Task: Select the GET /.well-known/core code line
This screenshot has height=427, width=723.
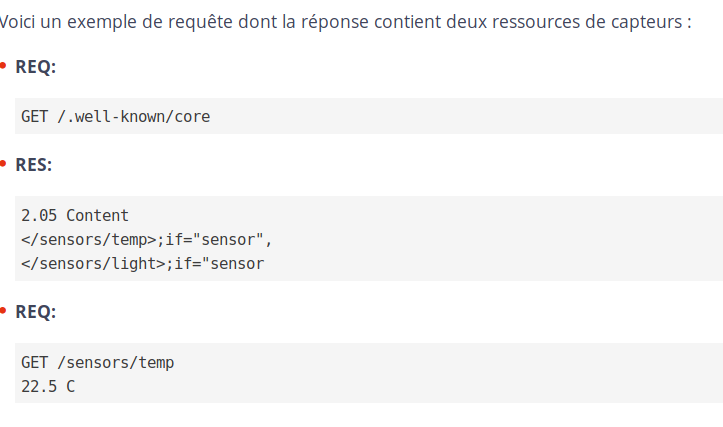Action: (115, 117)
